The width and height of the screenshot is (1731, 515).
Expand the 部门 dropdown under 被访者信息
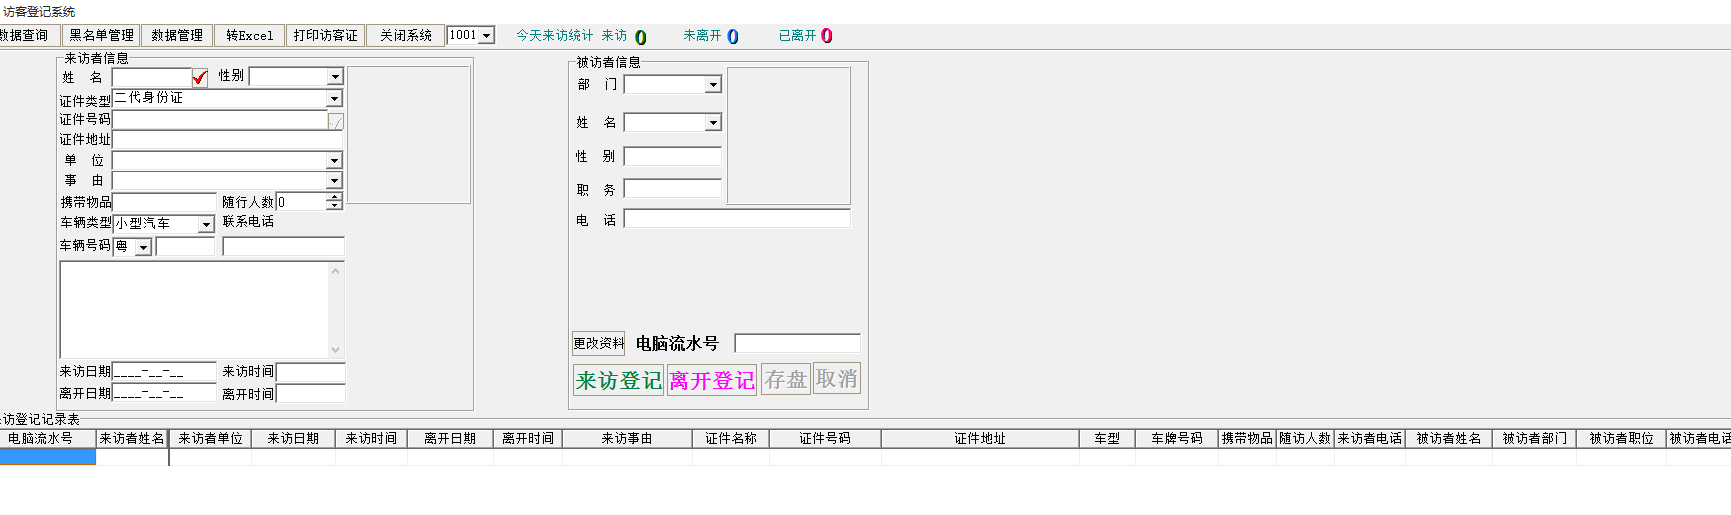click(713, 86)
